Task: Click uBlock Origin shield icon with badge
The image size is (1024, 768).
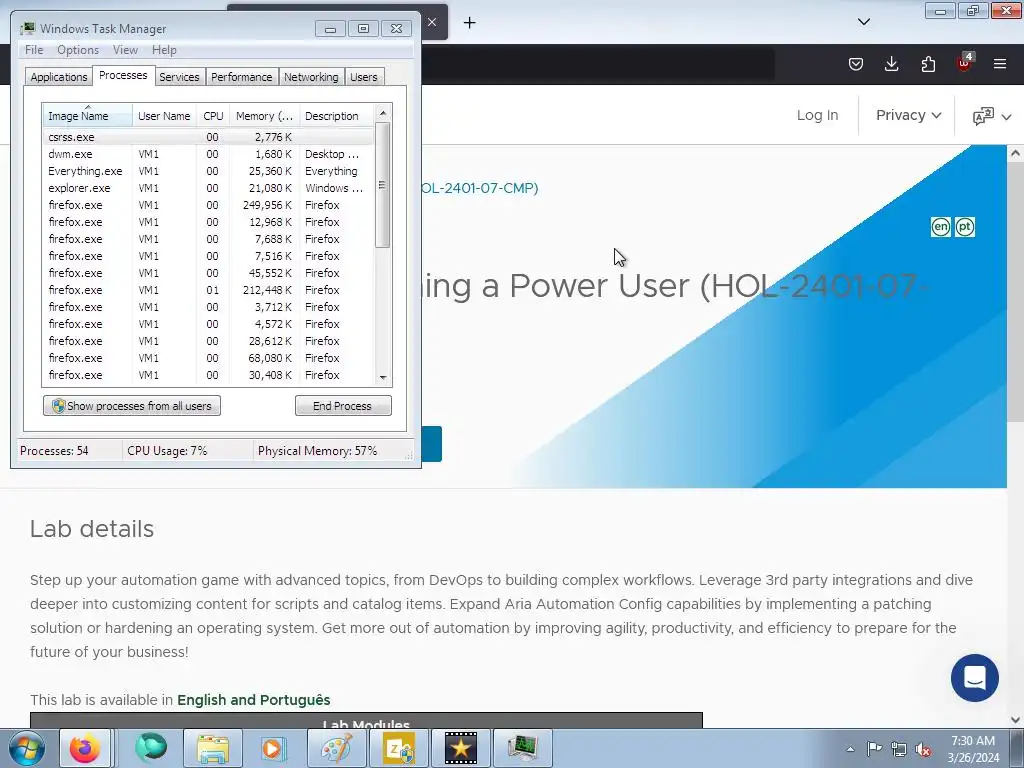Action: click(965, 63)
